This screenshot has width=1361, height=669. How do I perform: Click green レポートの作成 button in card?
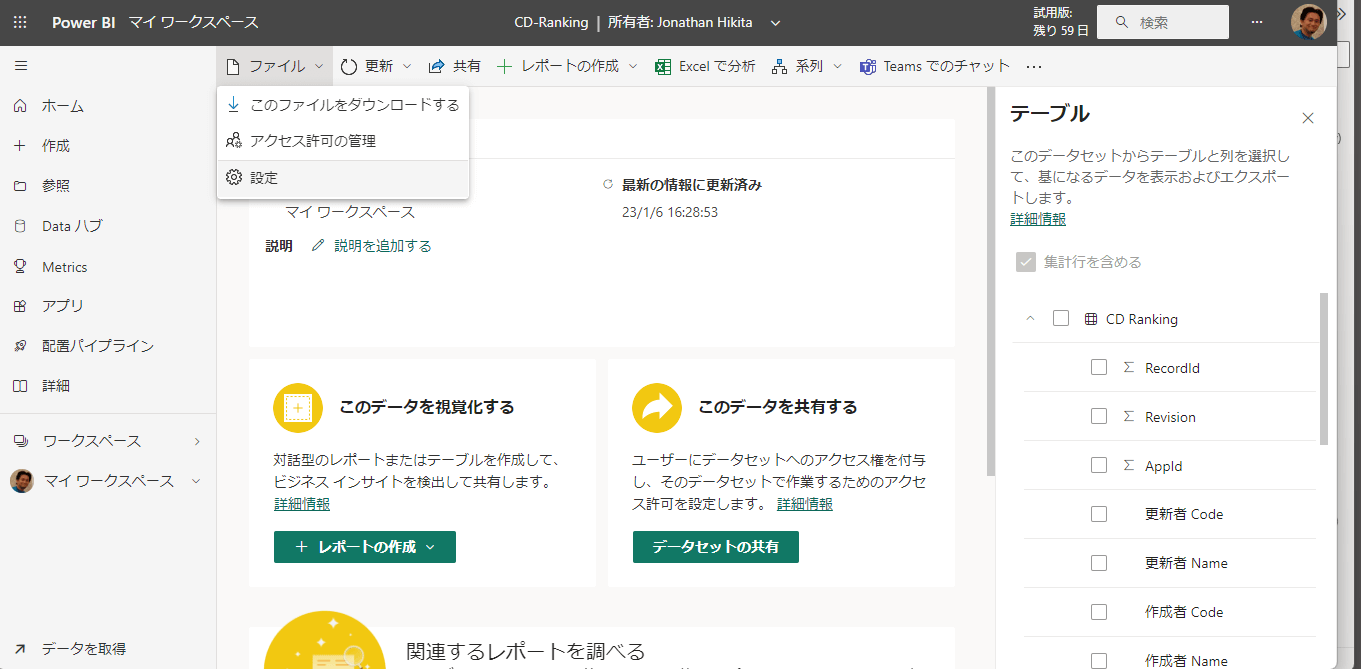pyautogui.click(x=365, y=547)
